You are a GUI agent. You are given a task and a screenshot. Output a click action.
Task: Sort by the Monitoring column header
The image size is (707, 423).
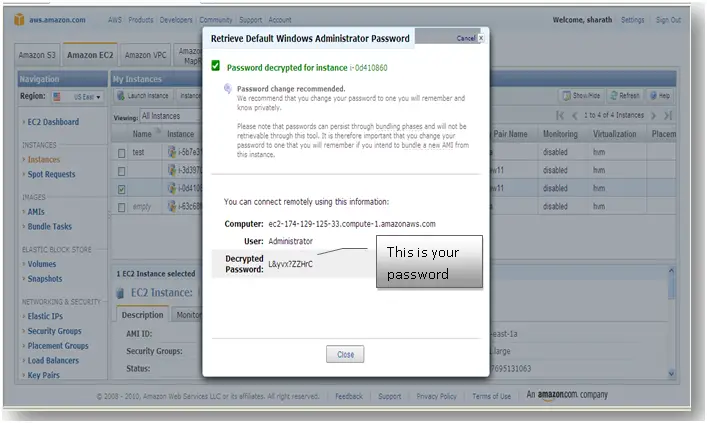click(x=560, y=134)
